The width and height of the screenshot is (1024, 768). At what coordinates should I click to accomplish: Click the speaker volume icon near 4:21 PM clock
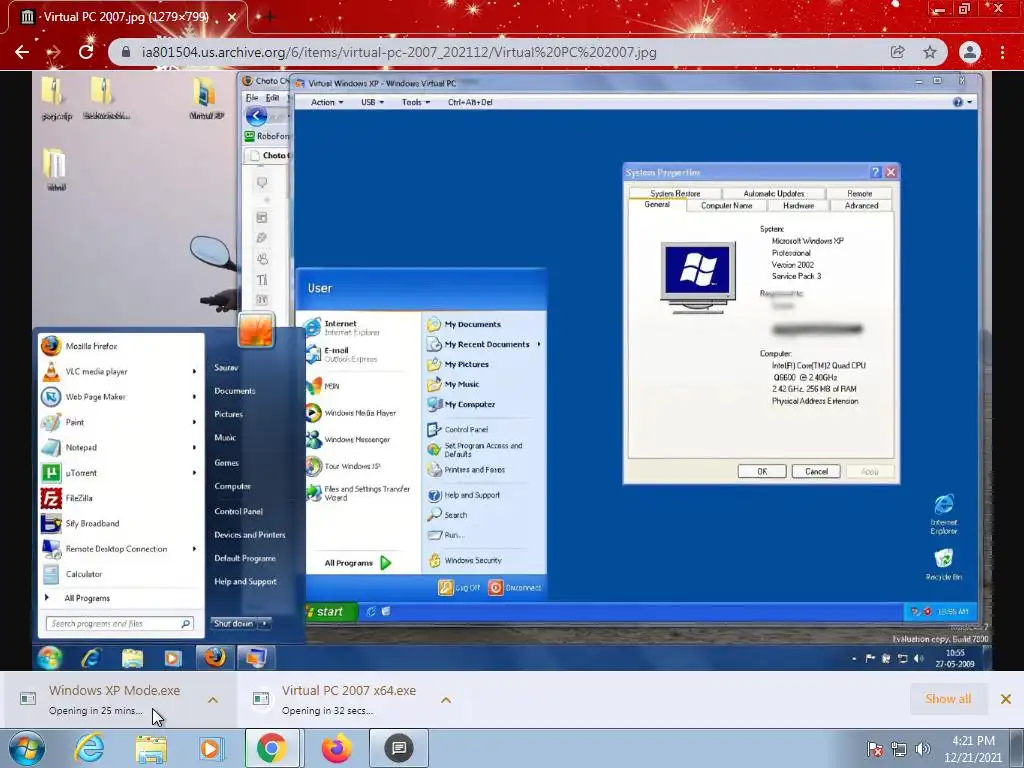click(x=923, y=749)
